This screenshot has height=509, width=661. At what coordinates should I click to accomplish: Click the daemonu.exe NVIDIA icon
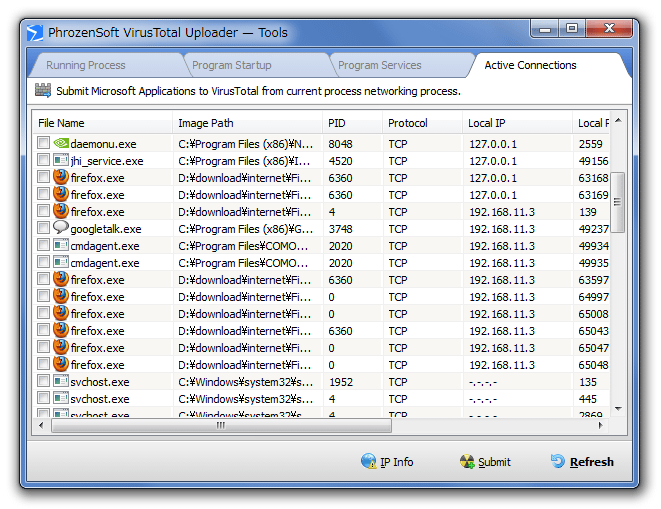(61, 143)
